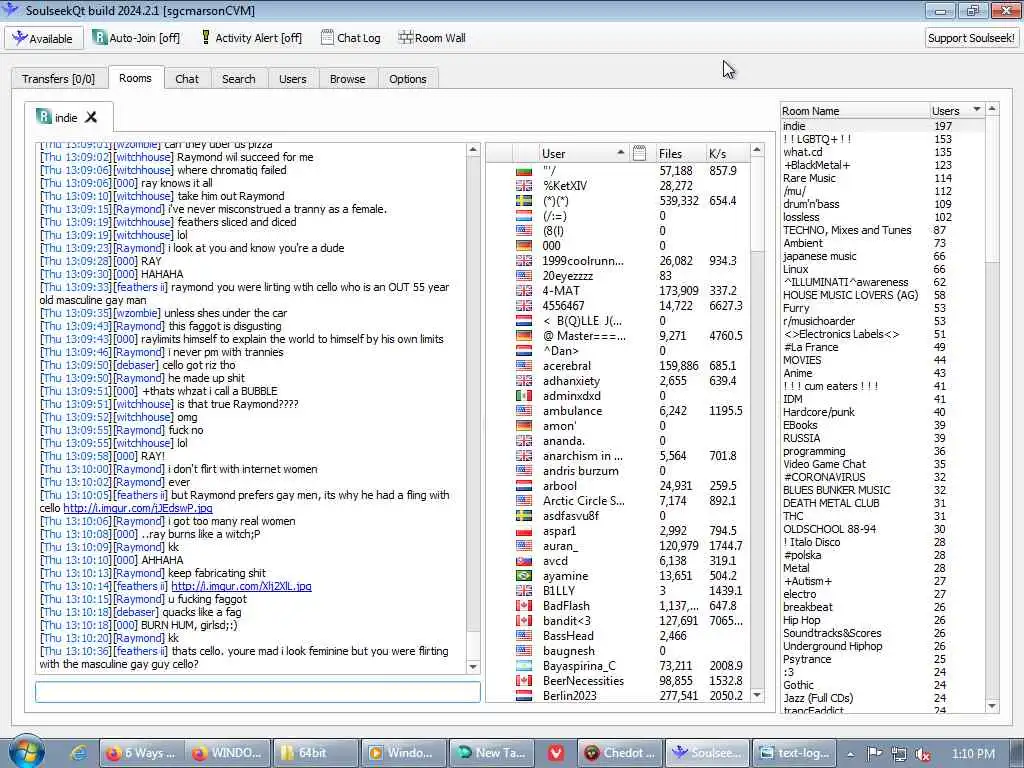1024x768 pixels.
Task: Click the network tray icon
Action: pyautogui.click(x=898, y=754)
